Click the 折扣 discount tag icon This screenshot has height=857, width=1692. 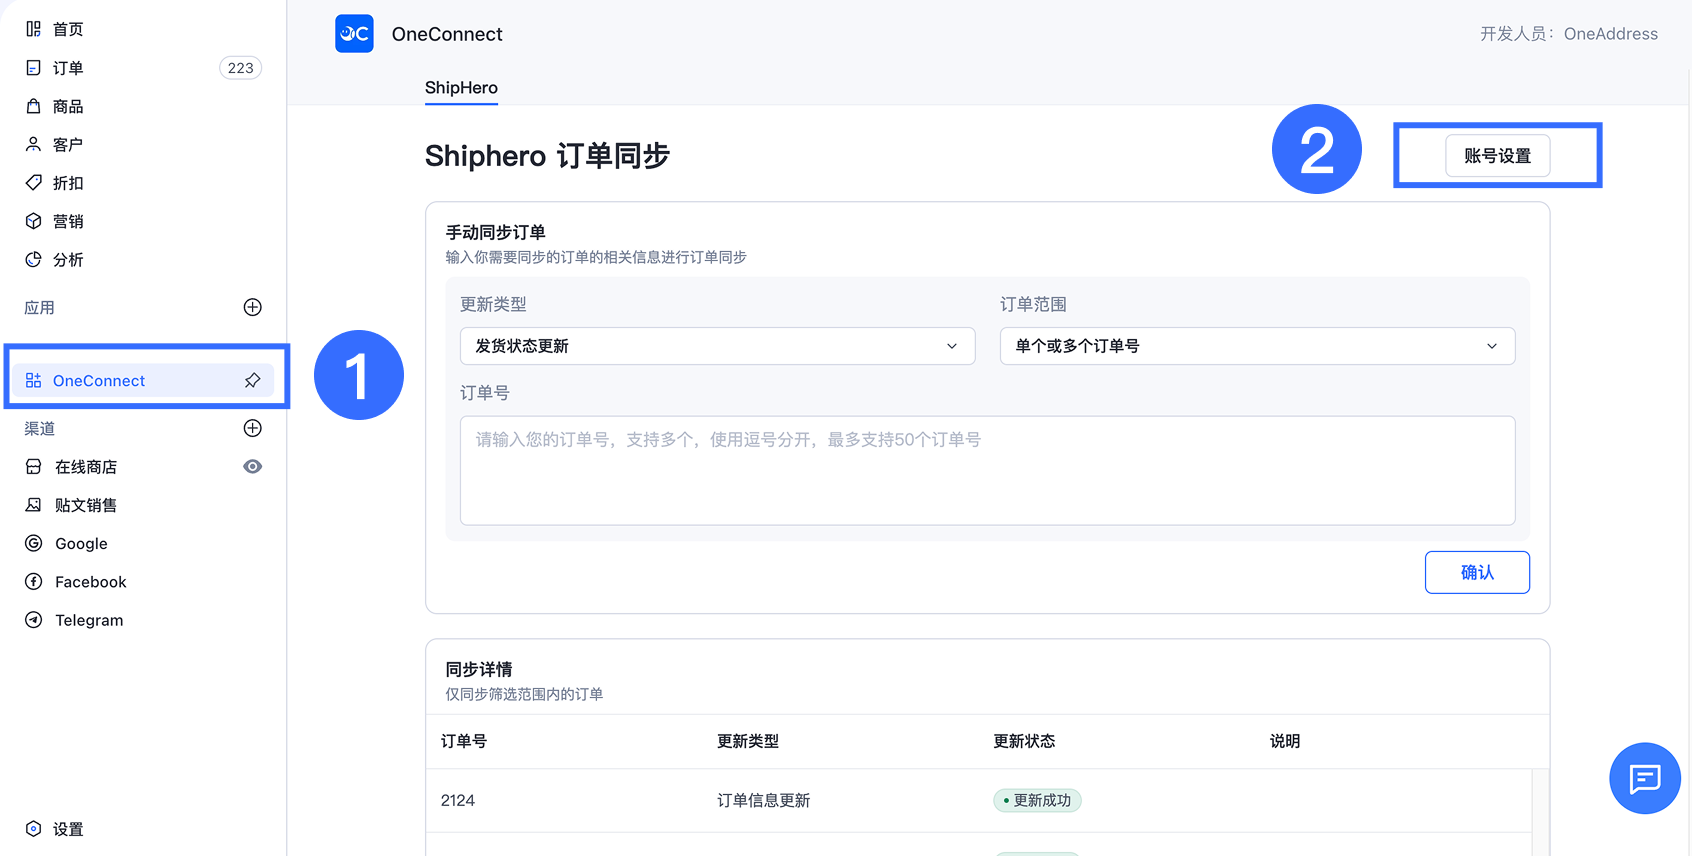point(33,182)
